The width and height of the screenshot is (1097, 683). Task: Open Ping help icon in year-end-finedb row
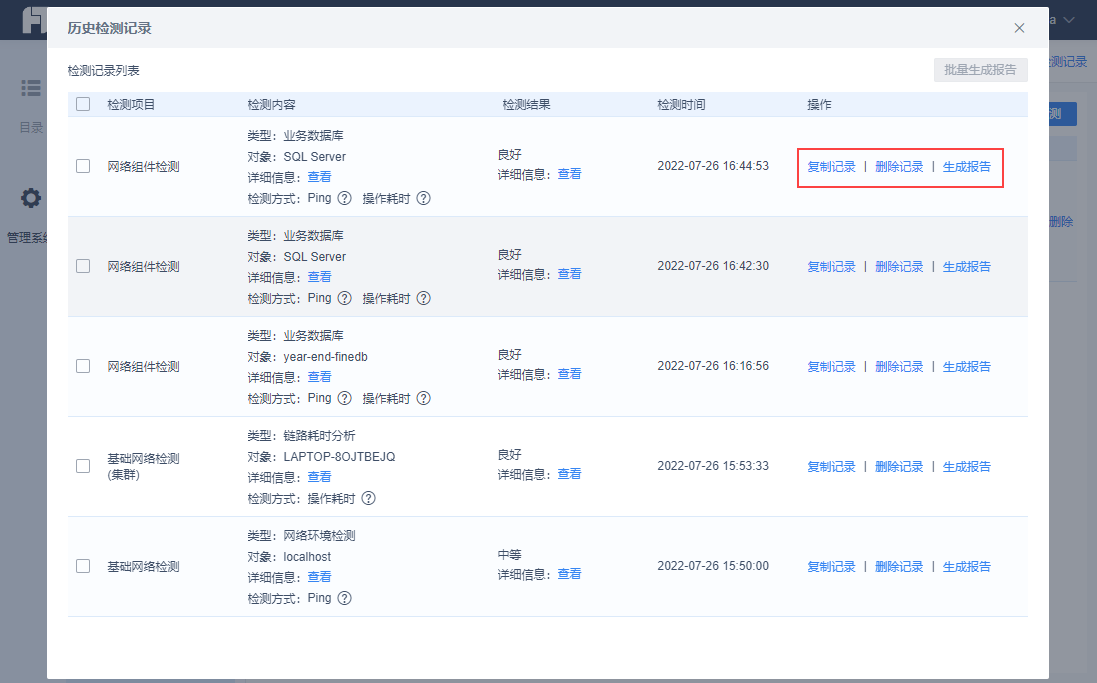coord(344,398)
